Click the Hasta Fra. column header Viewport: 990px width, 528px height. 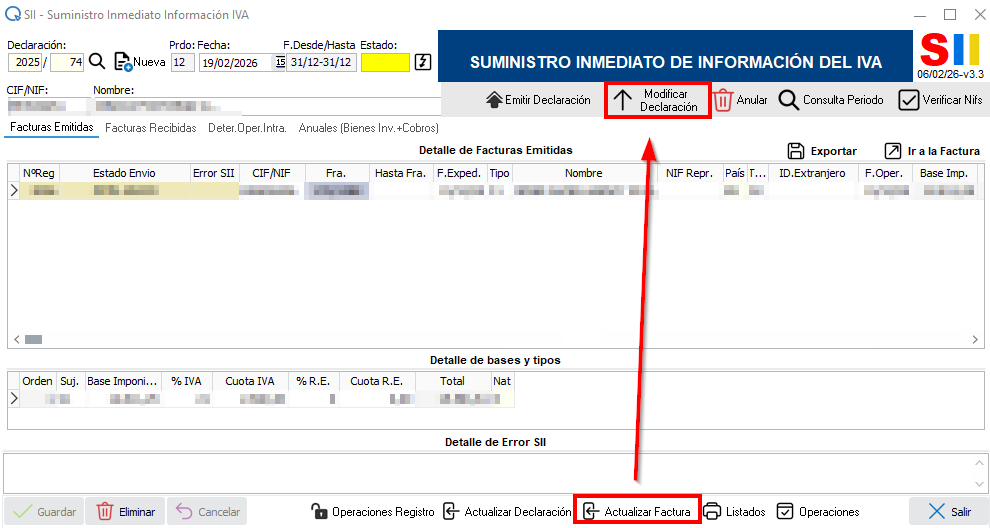click(401, 173)
